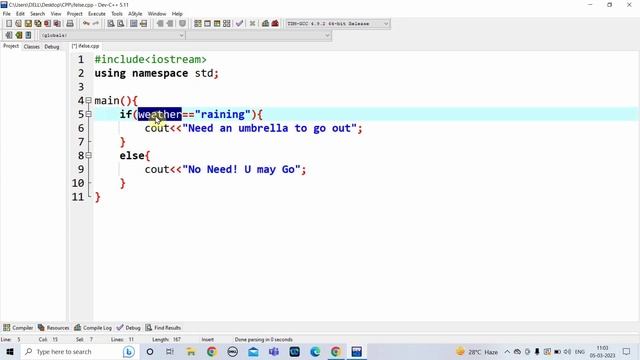Collapse the else block at line 8
Viewport: 640px width, 360px height.
[x=89, y=156]
